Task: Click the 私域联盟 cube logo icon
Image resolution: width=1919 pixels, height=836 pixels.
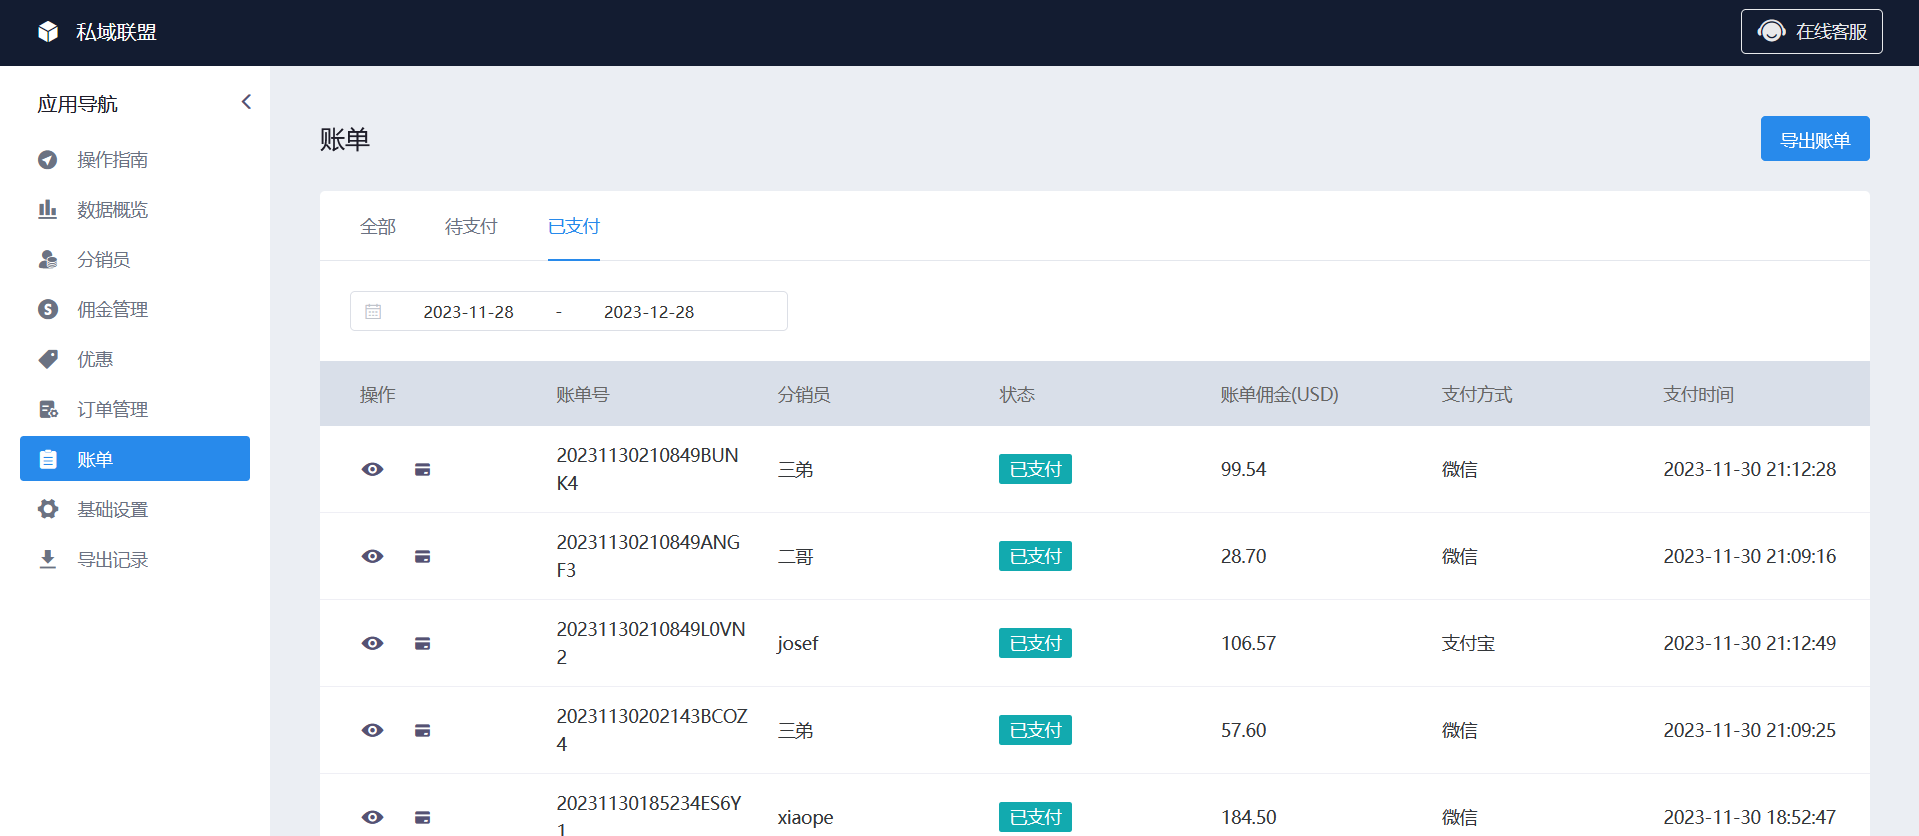Action: click(x=48, y=32)
